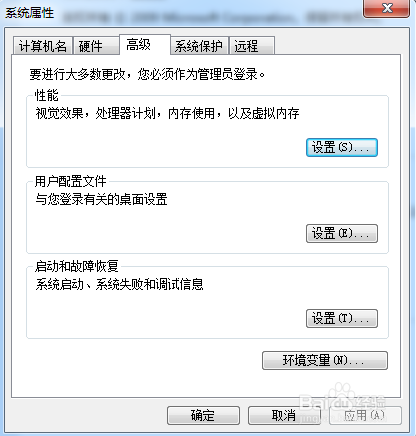416x436 pixels.
Task: Close the 系统属性 dialog window
Action: tap(387, 8)
